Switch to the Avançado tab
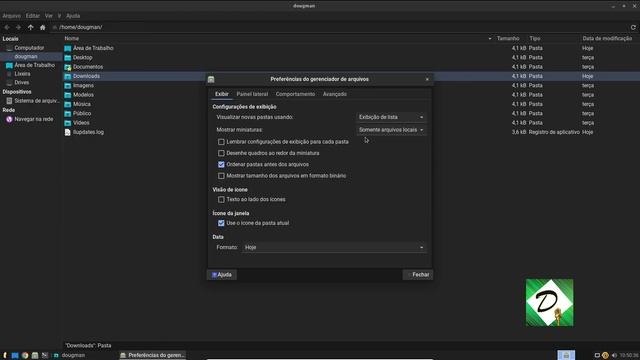Image resolution: width=640 pixels, height=360 pixels. pyautogui.click(x=335, y=94)
